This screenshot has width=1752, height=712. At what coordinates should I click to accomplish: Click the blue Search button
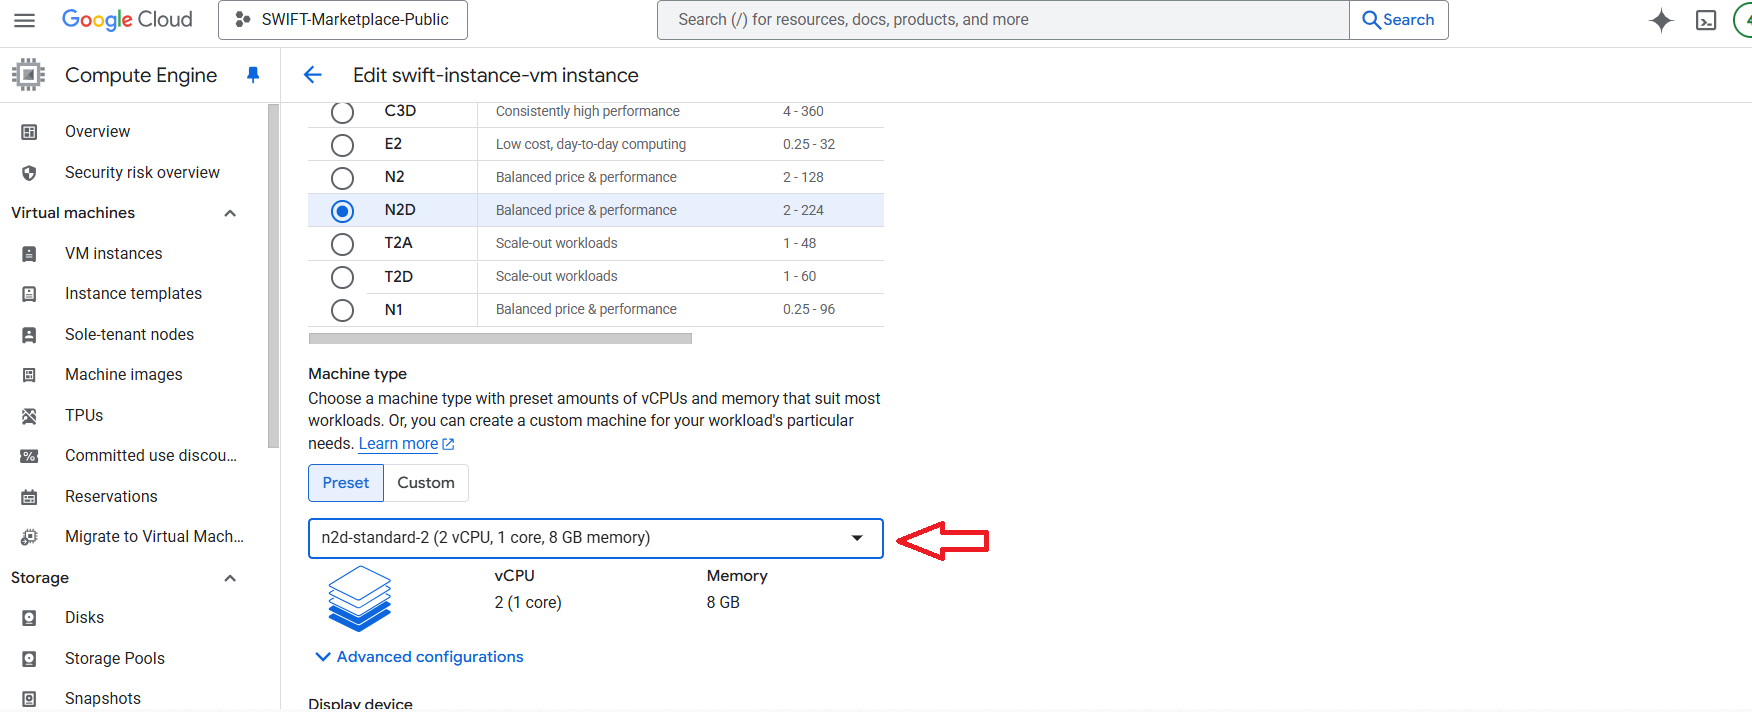[x=1398, y=20]
